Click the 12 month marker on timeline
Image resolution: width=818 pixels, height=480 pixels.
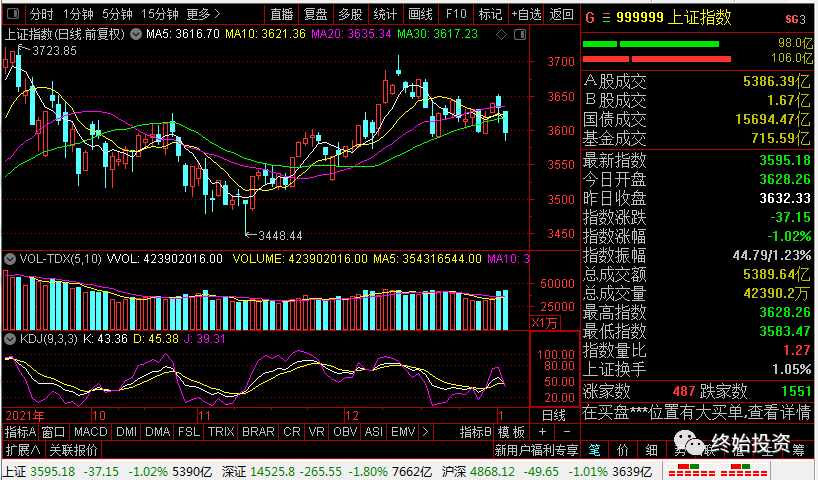352,416
